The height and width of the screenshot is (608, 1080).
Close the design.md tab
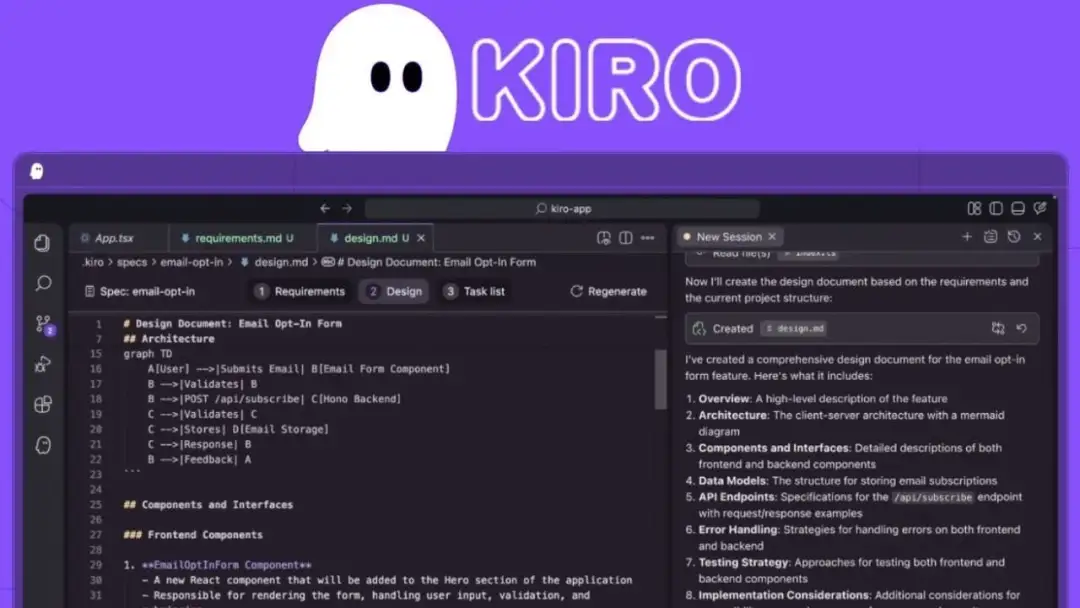click(421, 238)
